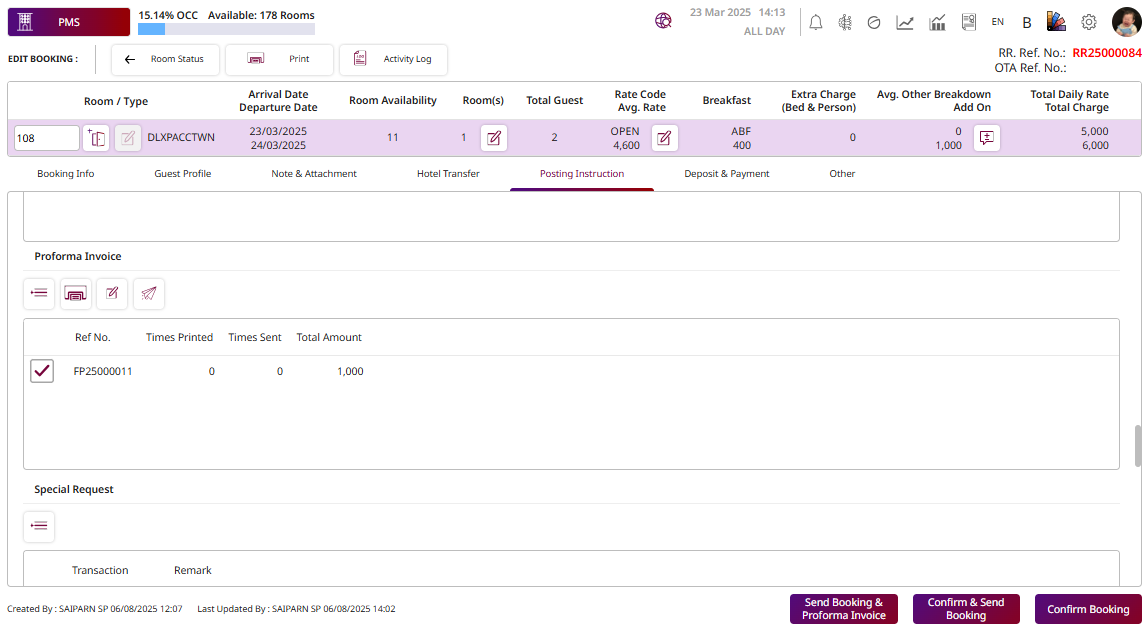Send the proforma invoice via paper plane icon
The height and width of the screenshot is (632, 1147).
(149, 293)
